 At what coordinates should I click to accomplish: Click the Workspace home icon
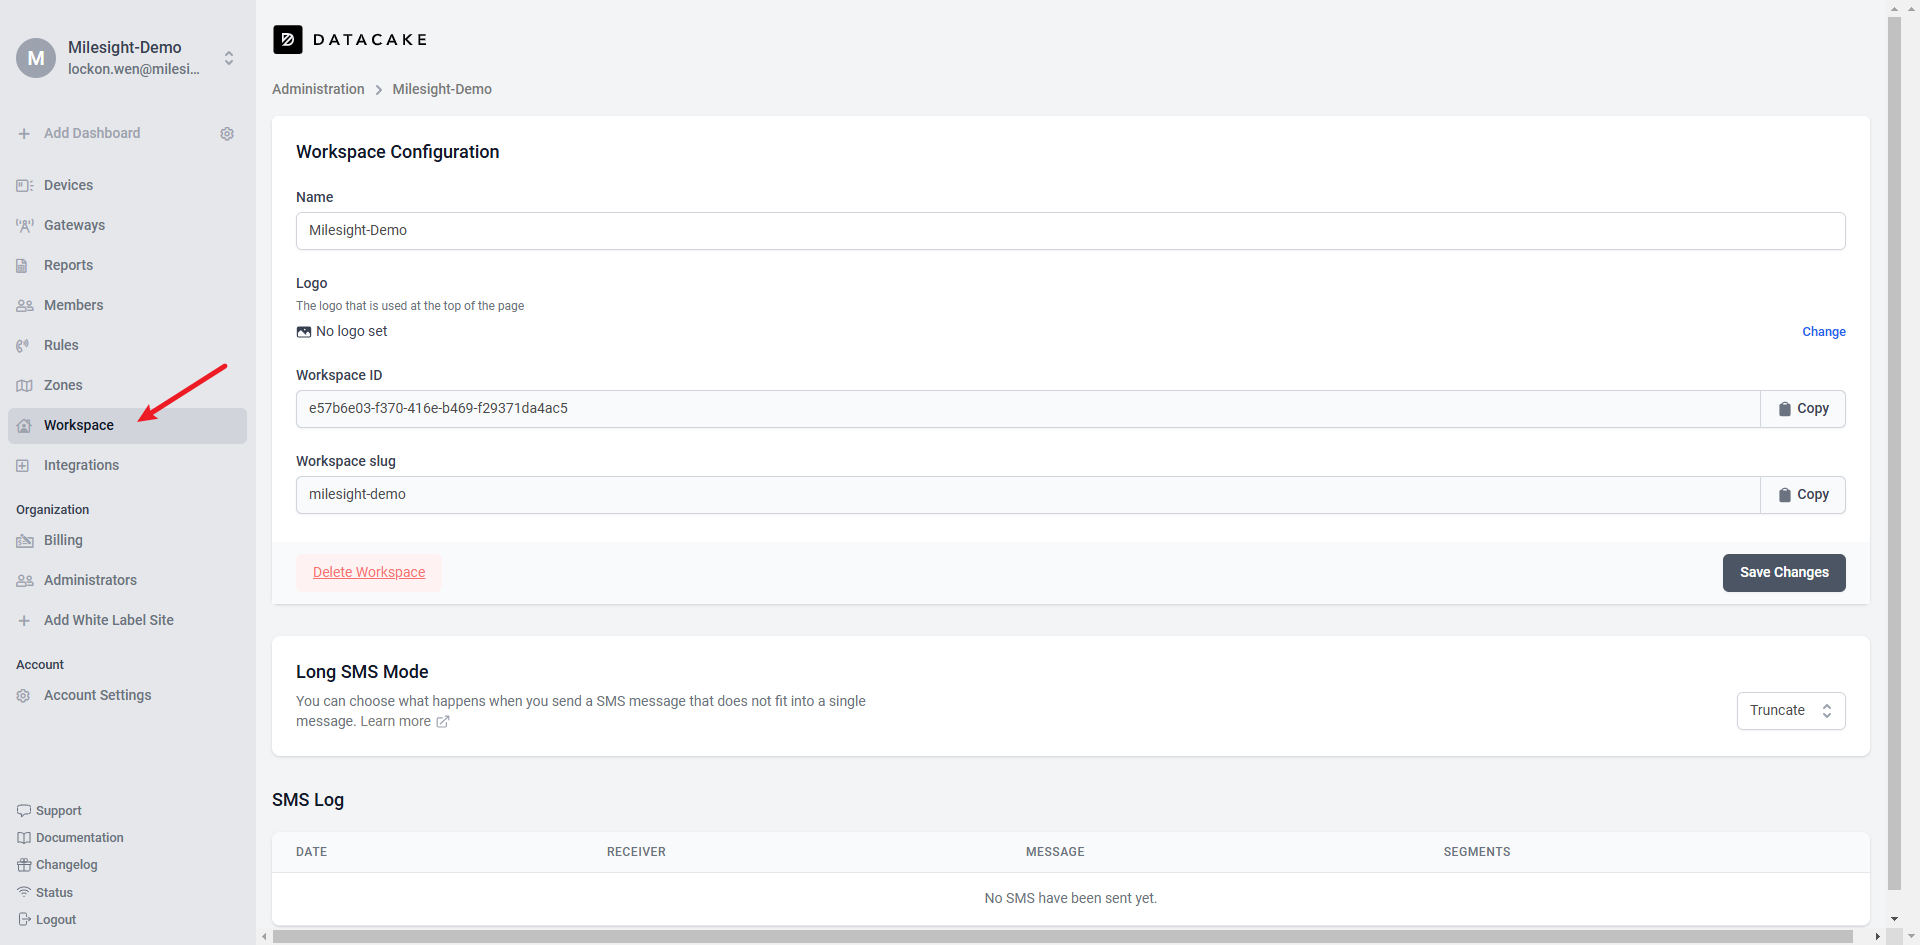24,425
